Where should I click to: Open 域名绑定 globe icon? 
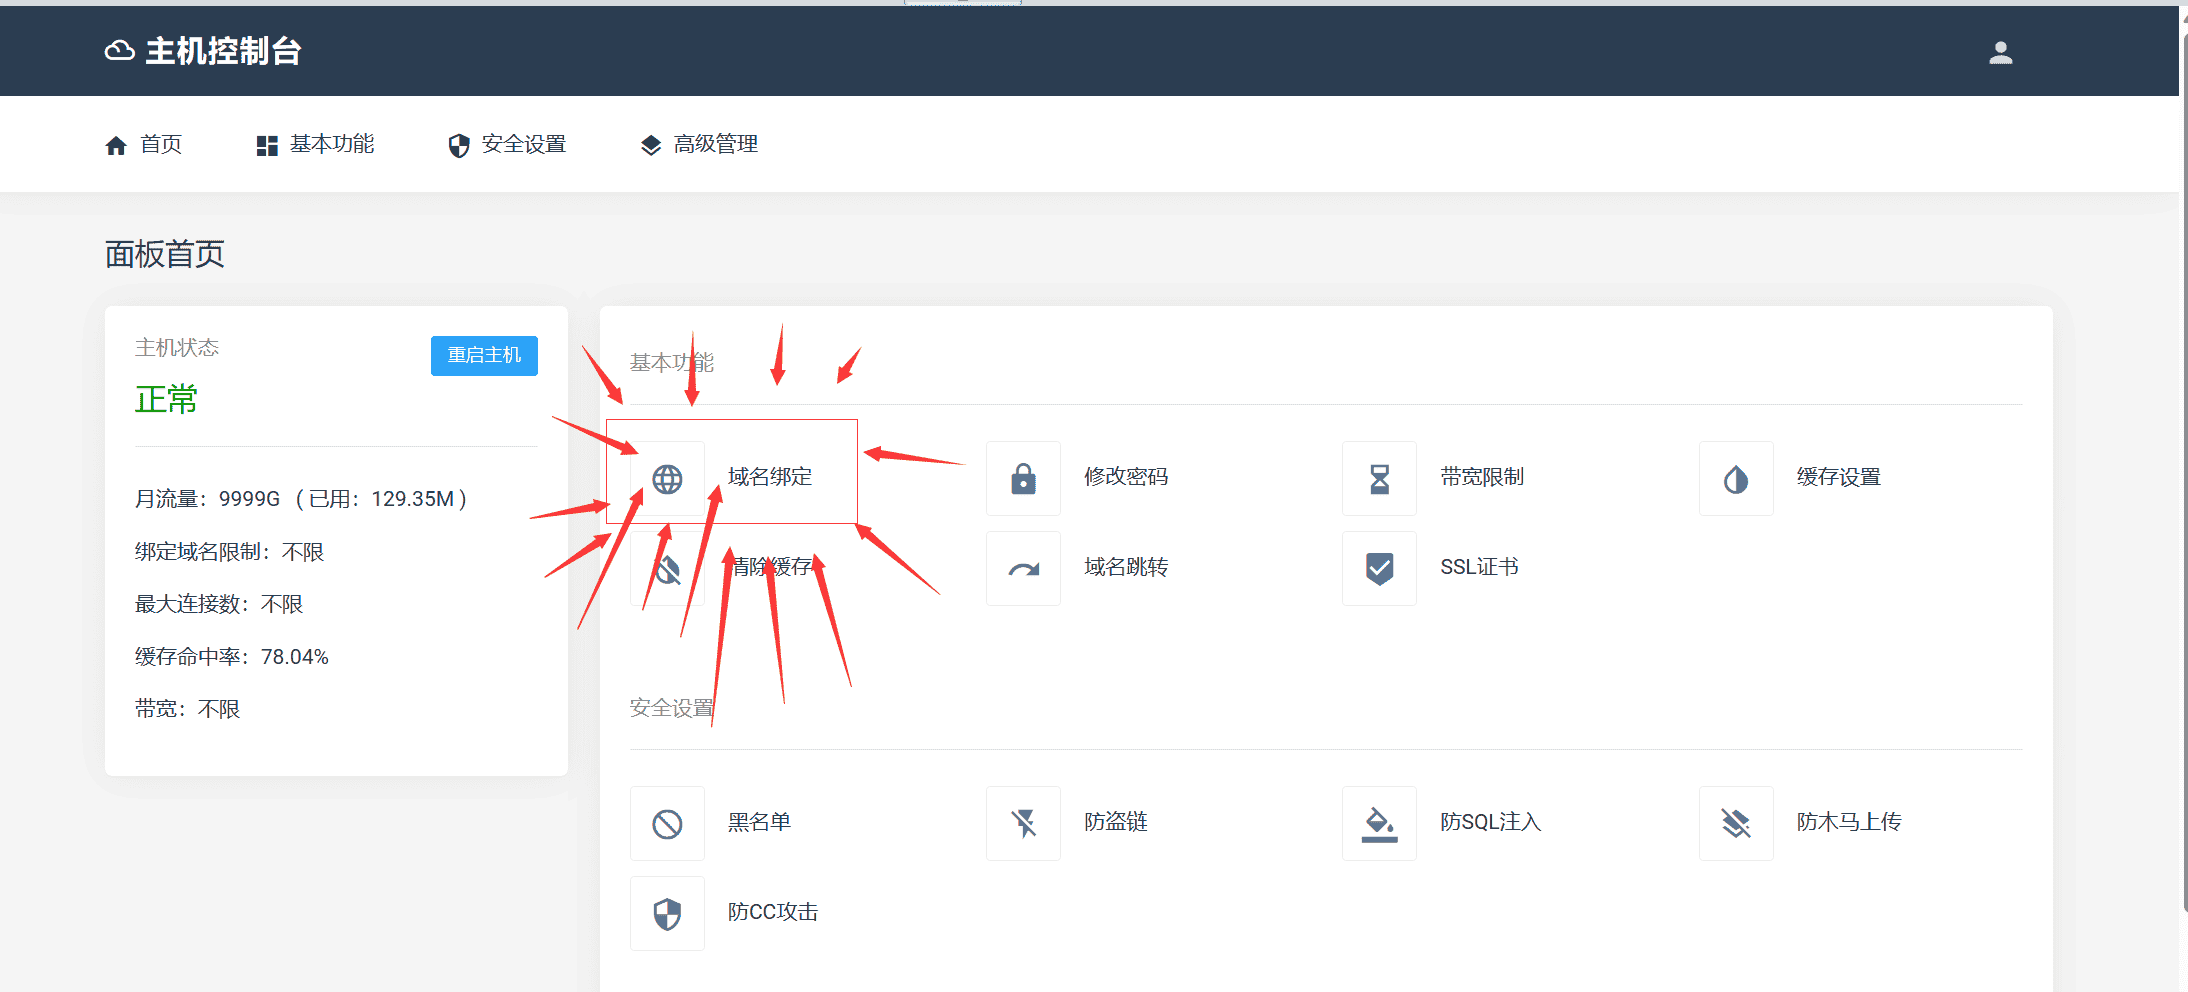[x=667, y=479]
